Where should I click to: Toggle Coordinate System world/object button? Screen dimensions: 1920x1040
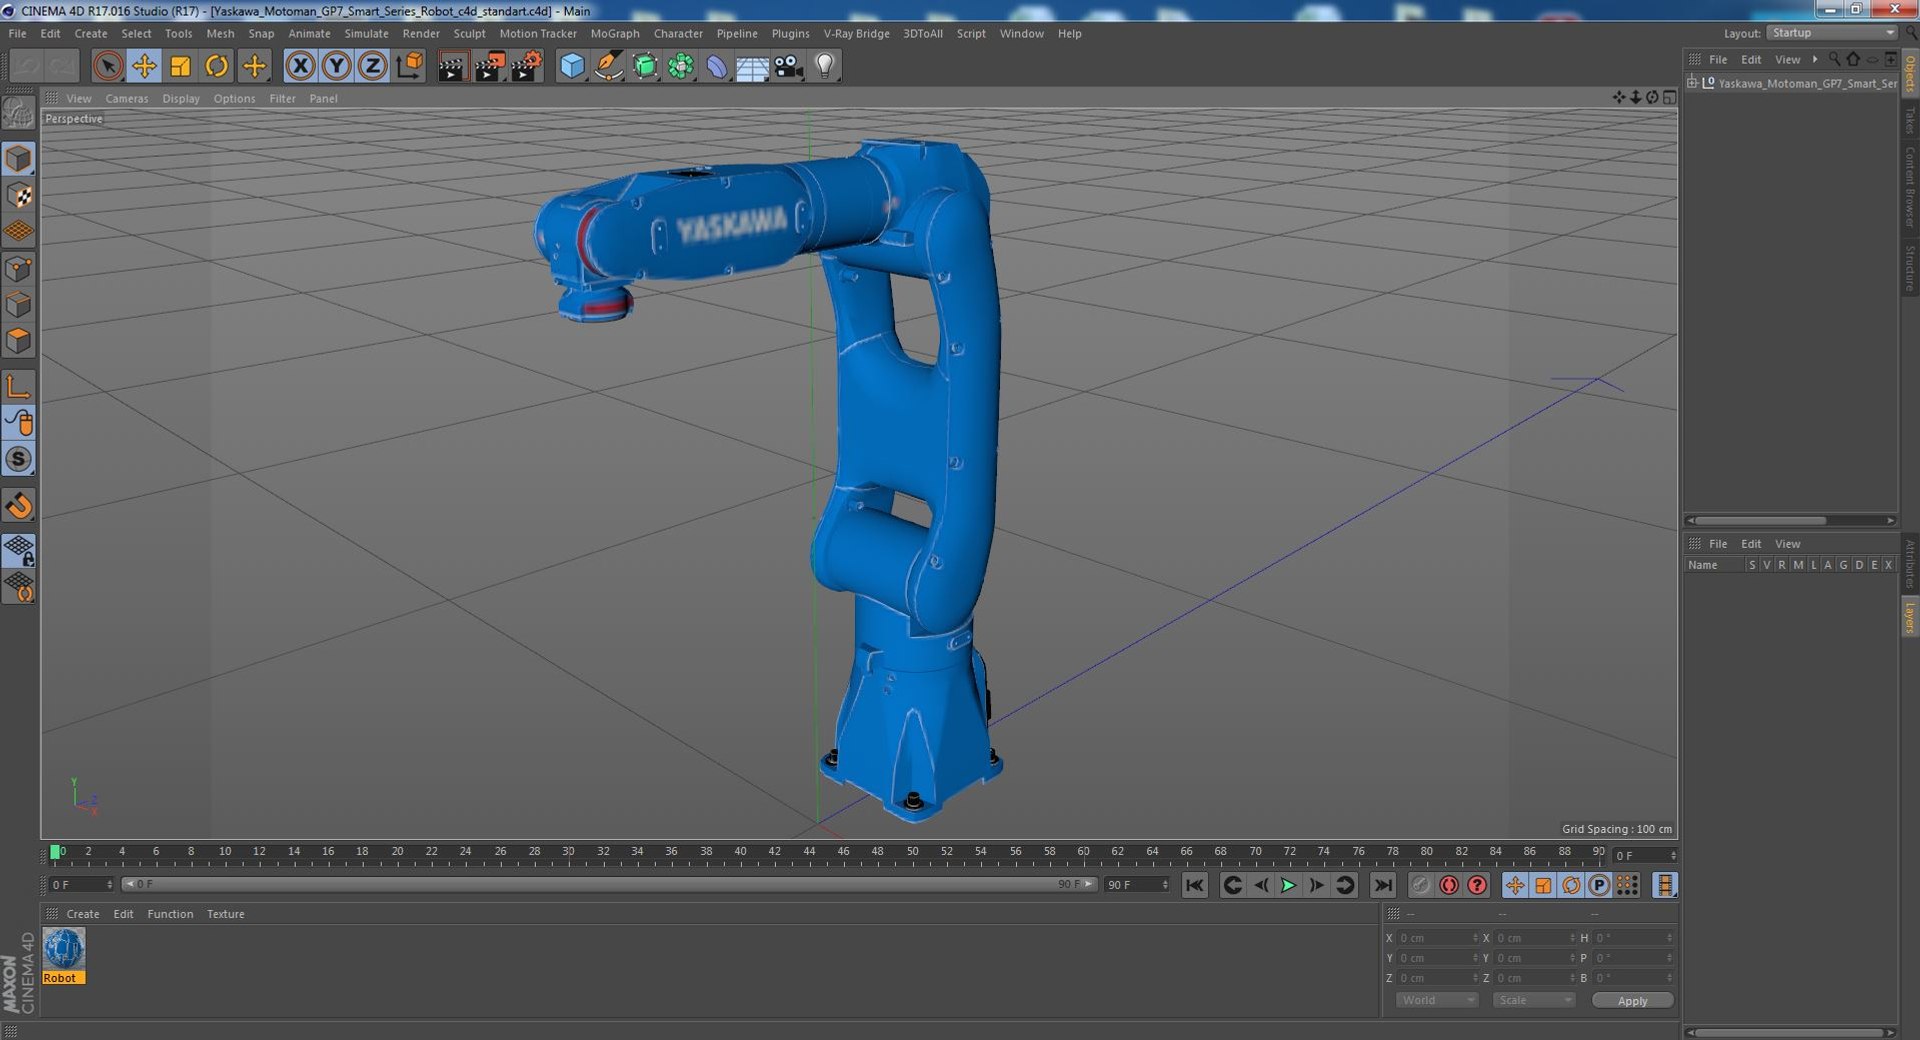click(x=409, y=67)
